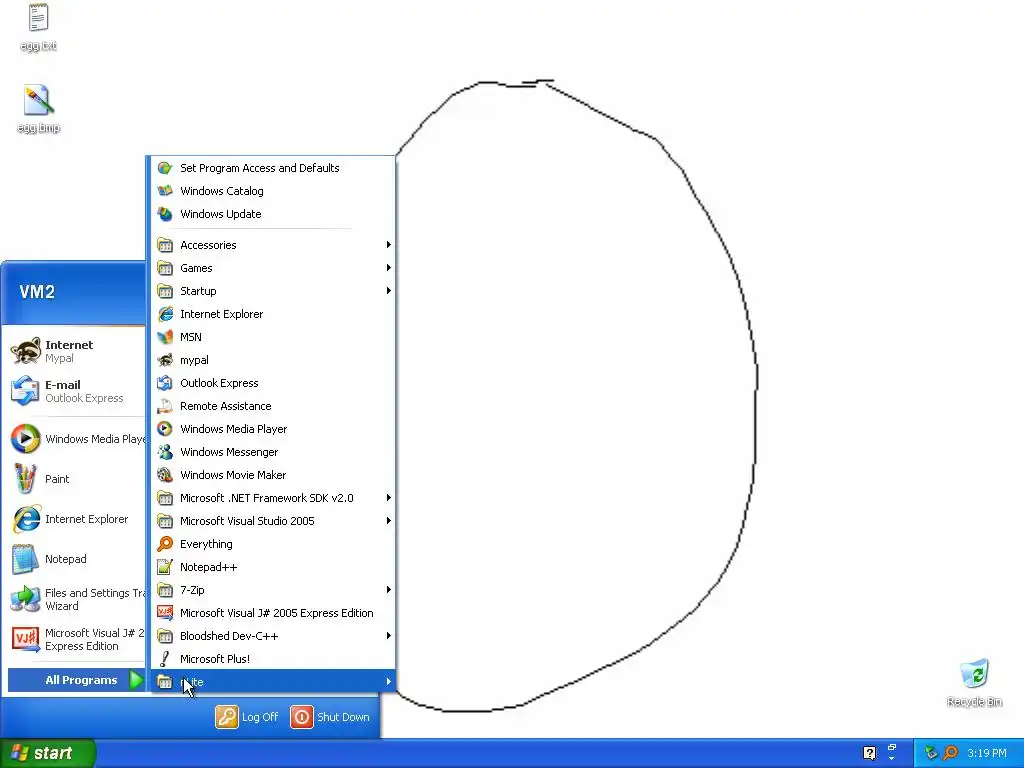Open Windows Movie Maker
The image size is (1024, 768).
click(272, 475)
